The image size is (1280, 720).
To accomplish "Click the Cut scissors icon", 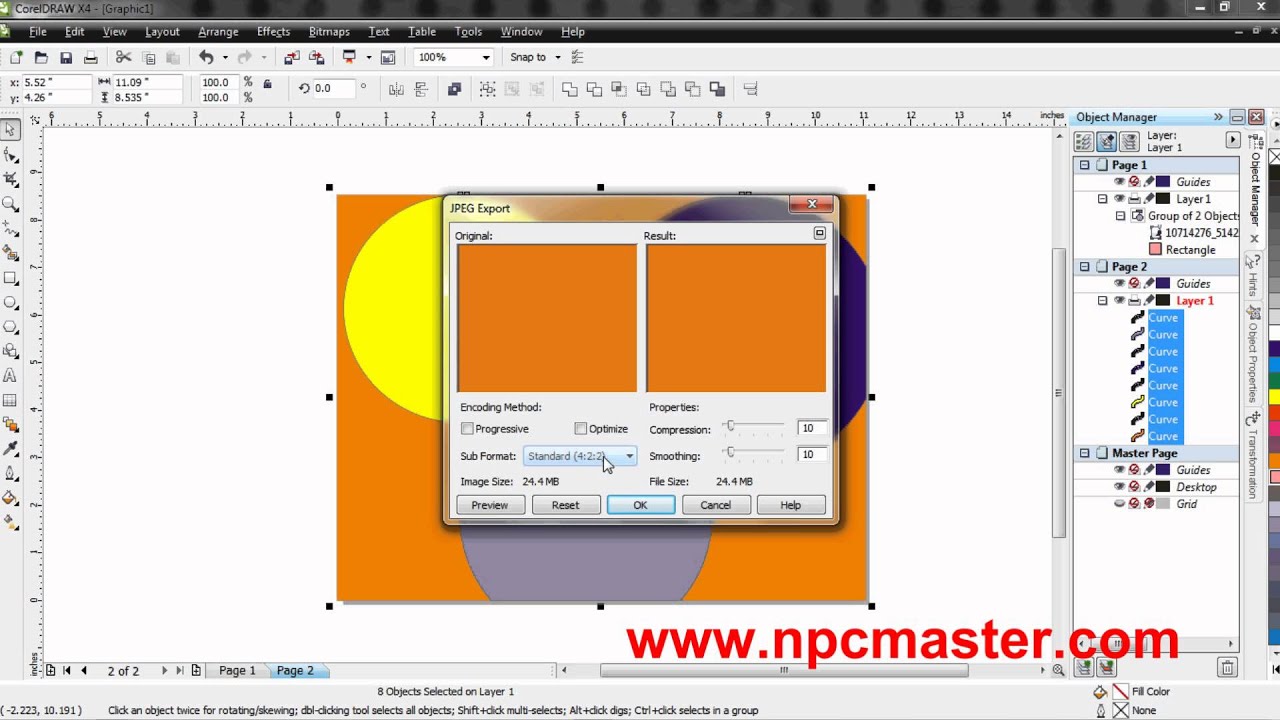I will point(123,57).
